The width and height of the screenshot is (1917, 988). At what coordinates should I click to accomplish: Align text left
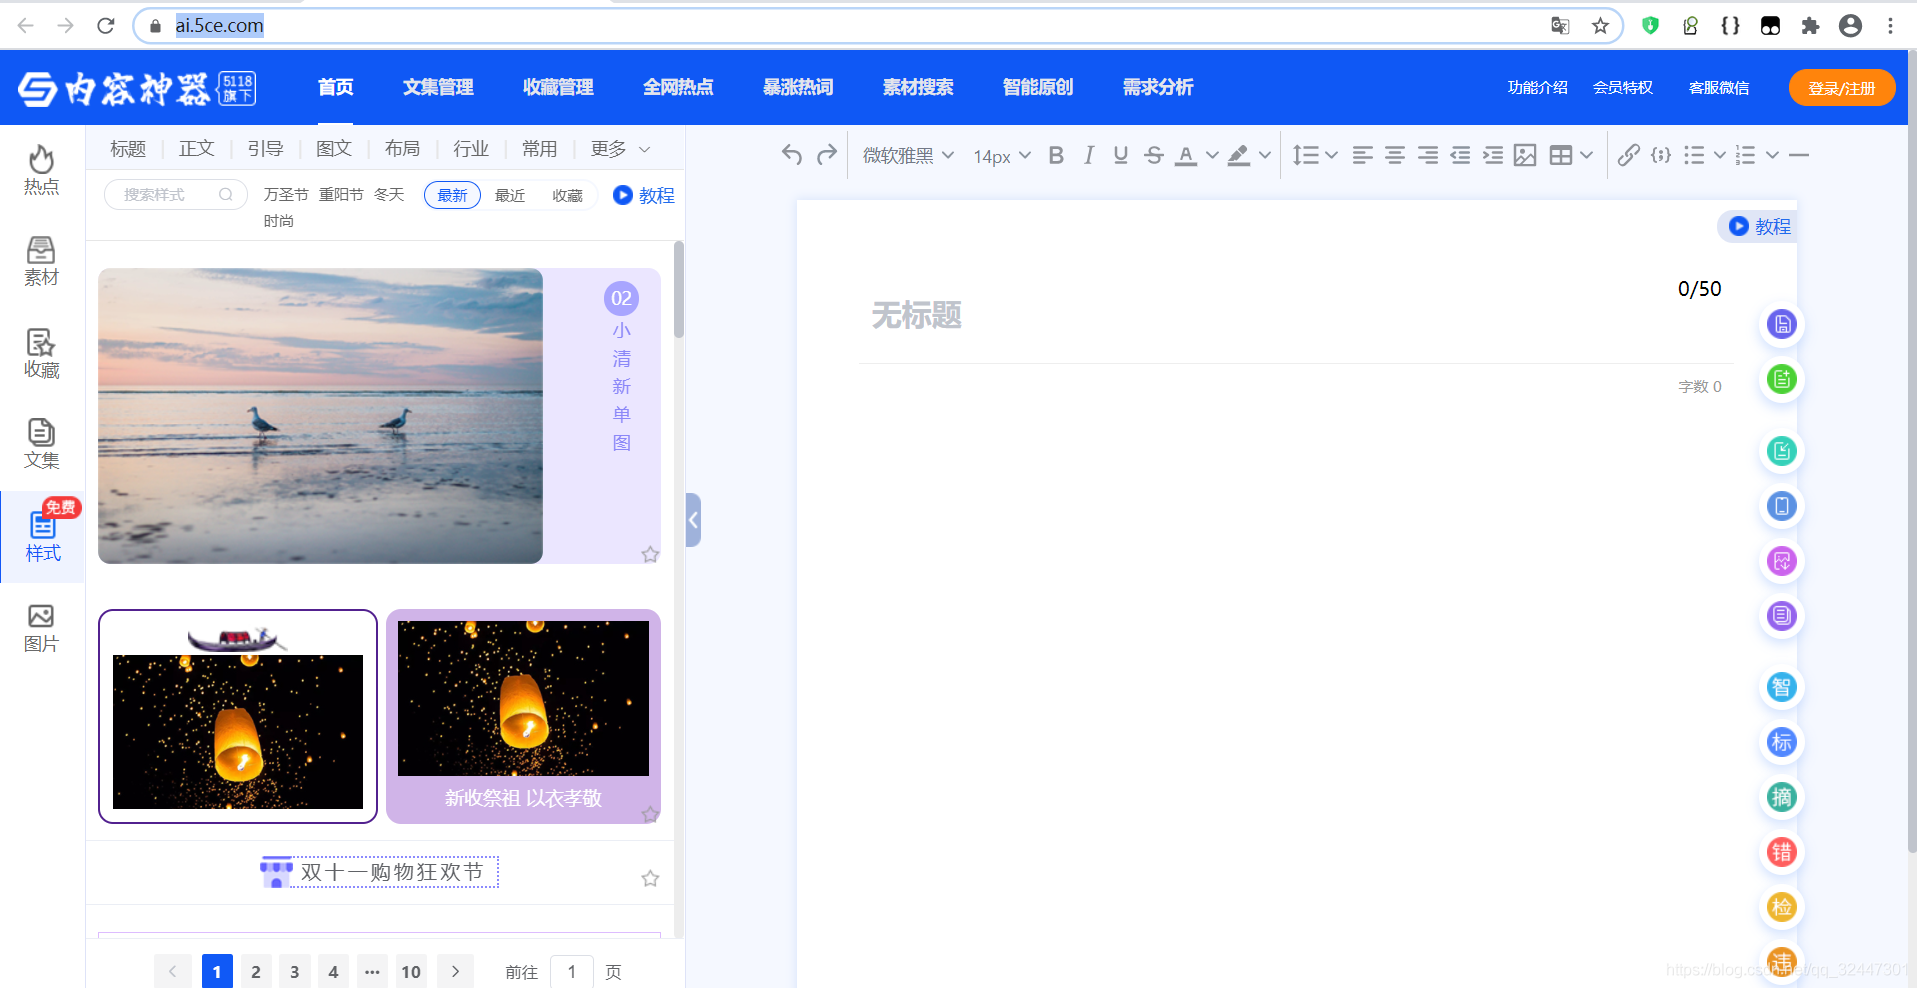(1362, 155)
